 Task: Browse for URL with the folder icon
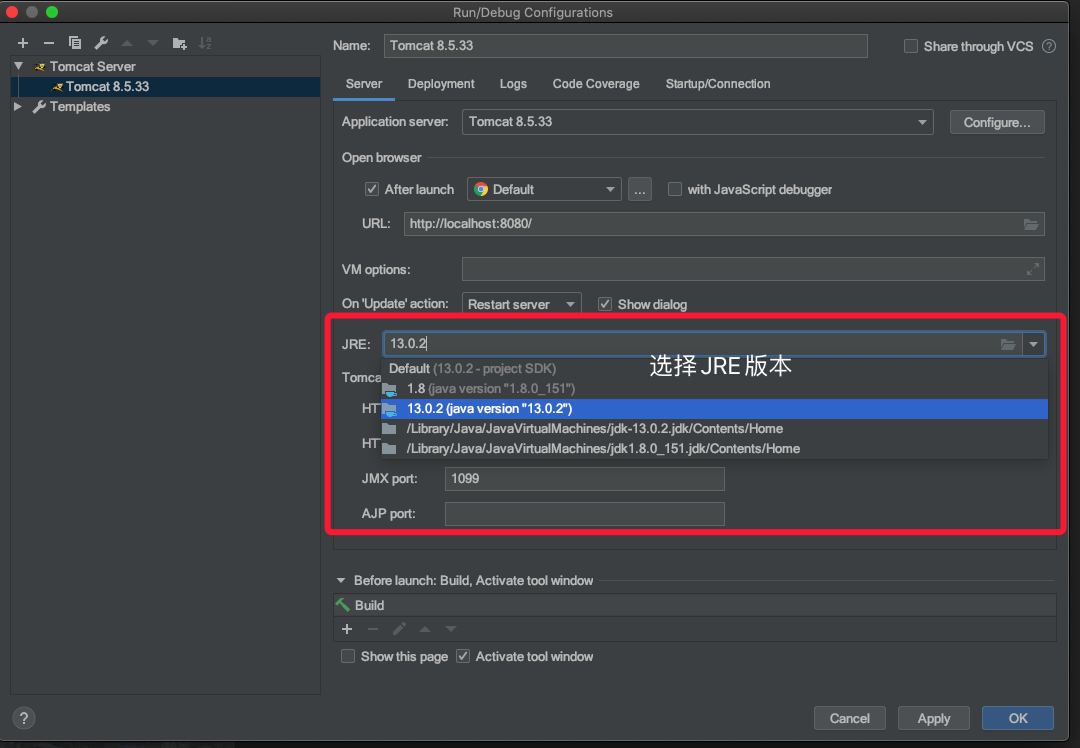pos(1030,225)
